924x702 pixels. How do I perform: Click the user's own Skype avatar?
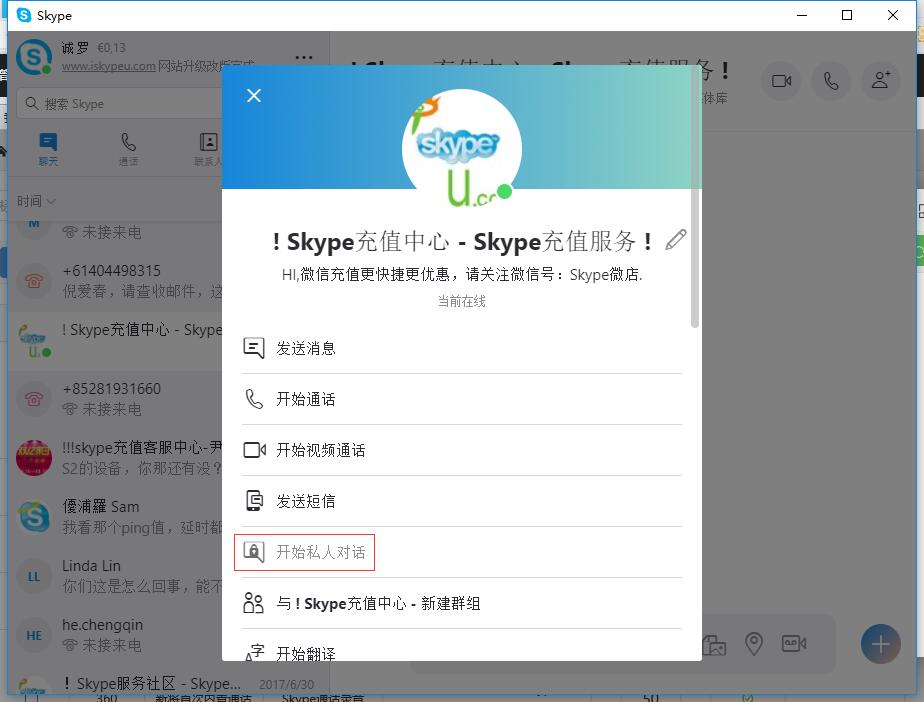[34, 57]
